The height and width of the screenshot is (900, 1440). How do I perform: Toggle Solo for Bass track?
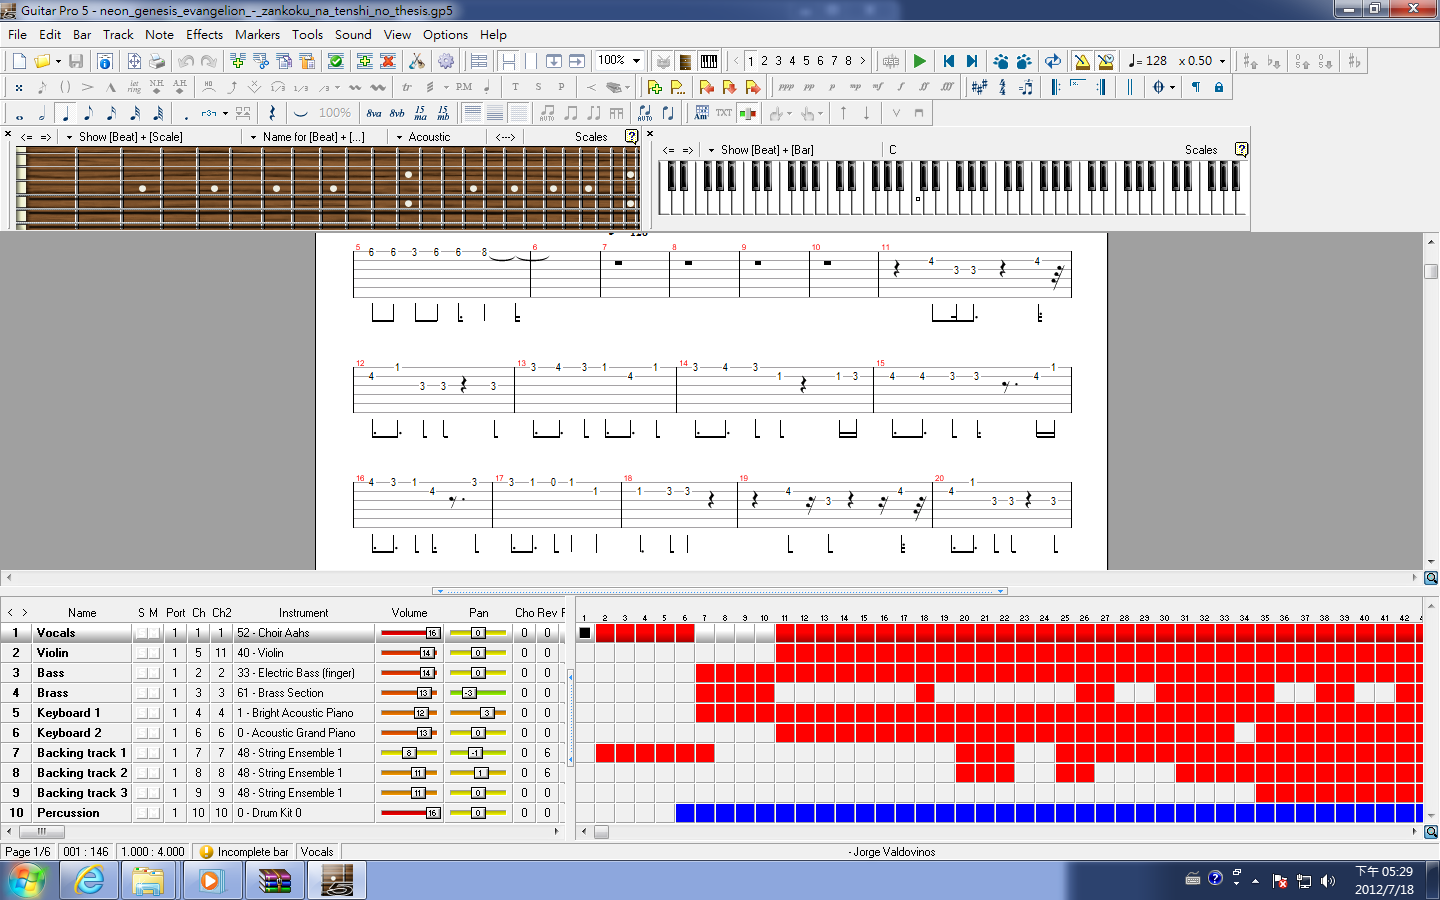coord(142,673)
